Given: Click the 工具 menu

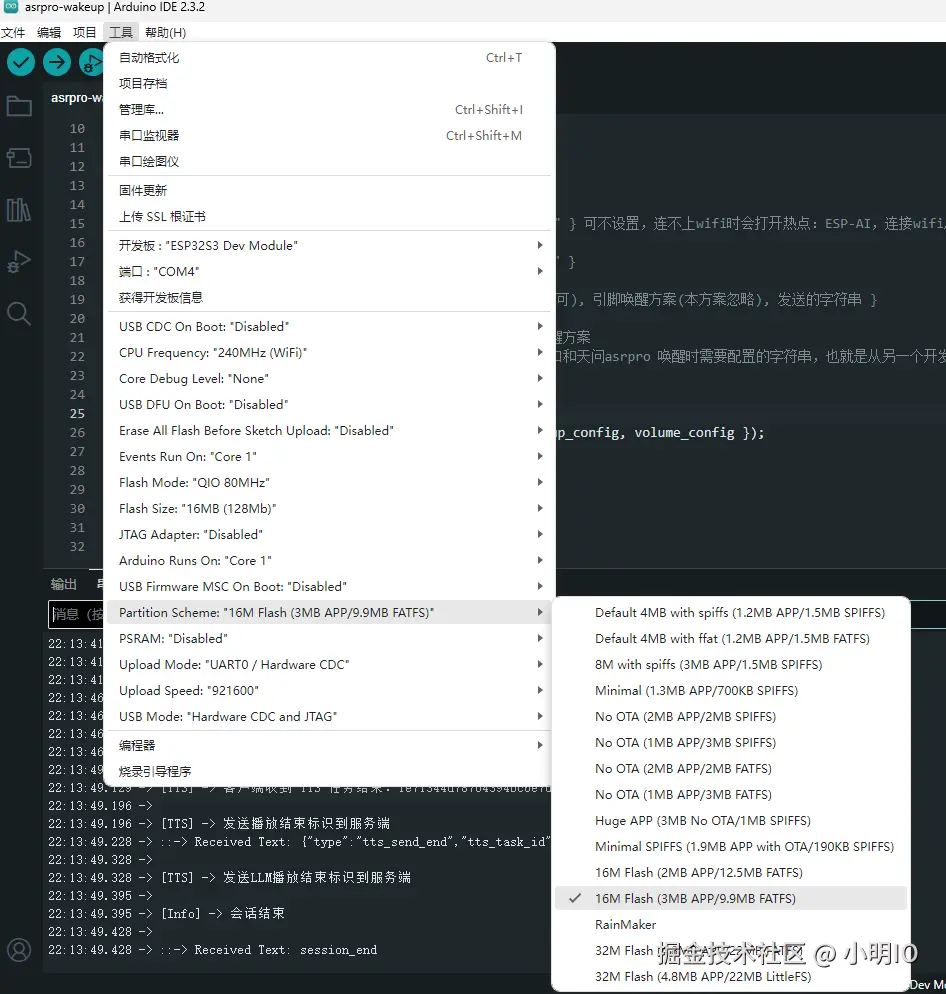Looking at the screenshot, I should coord(120,32).
